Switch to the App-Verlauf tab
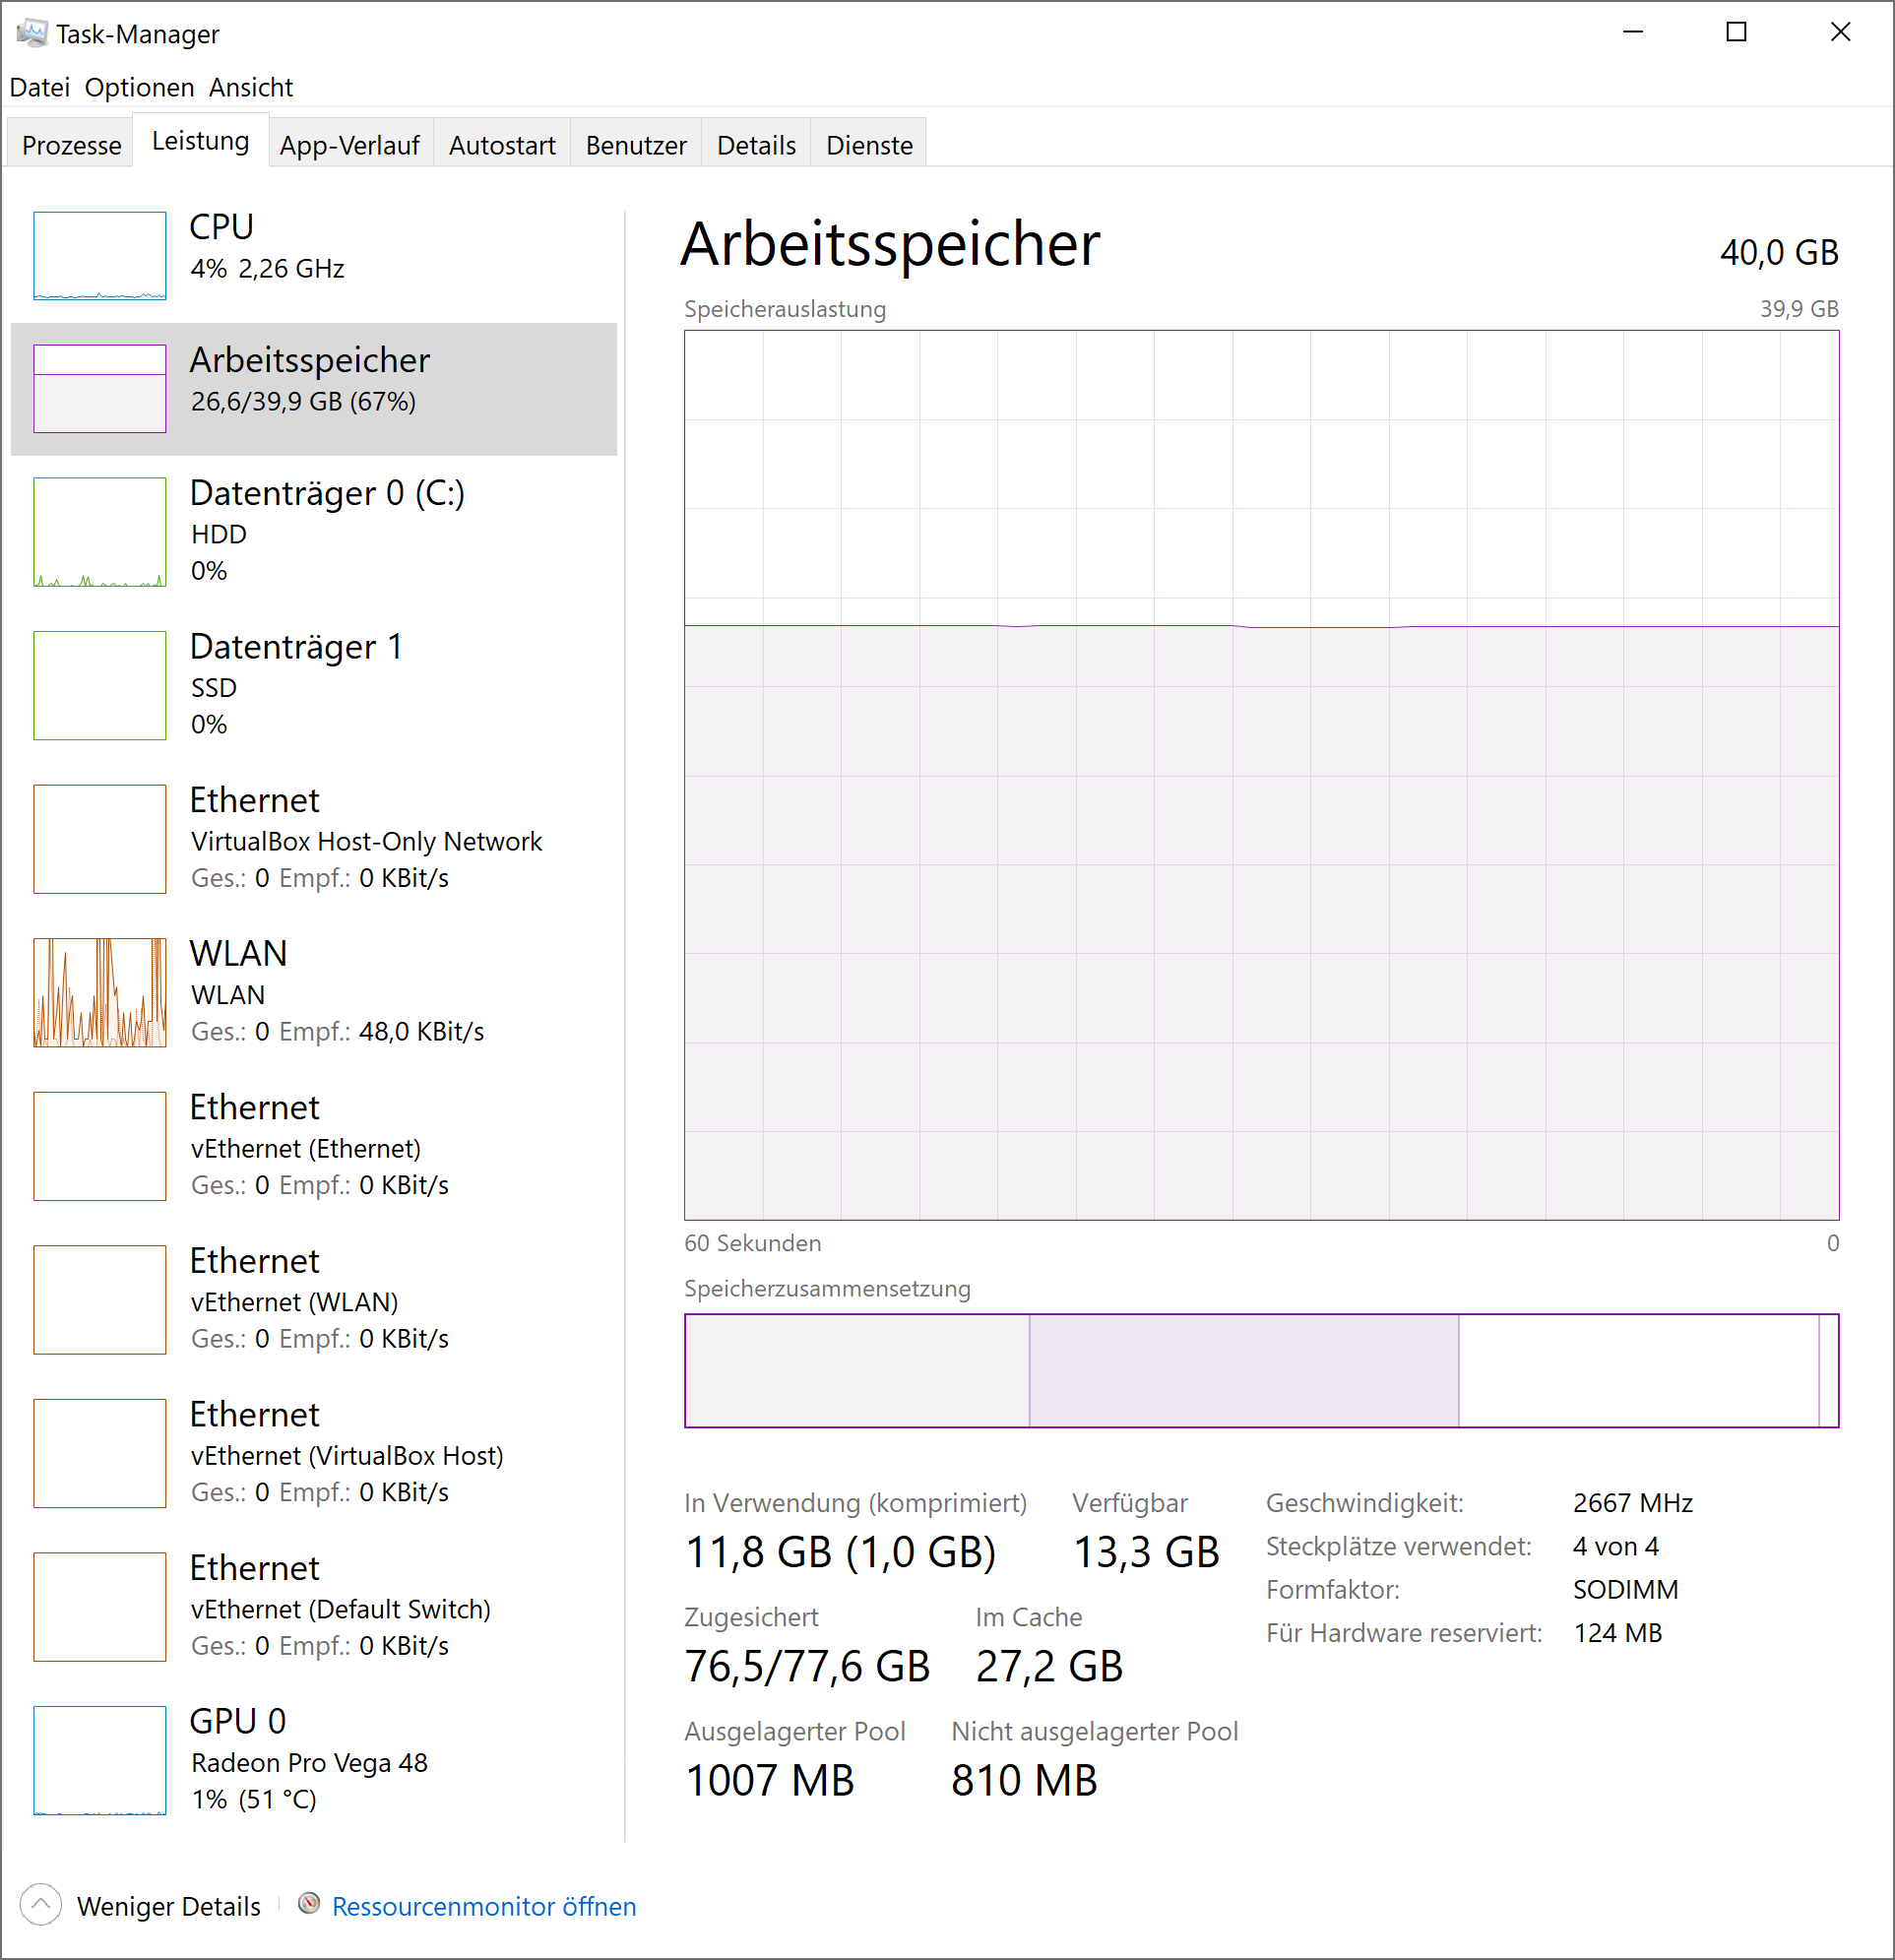The width and height of the screenshot is (1895, 1960). (x=349, y=145)
